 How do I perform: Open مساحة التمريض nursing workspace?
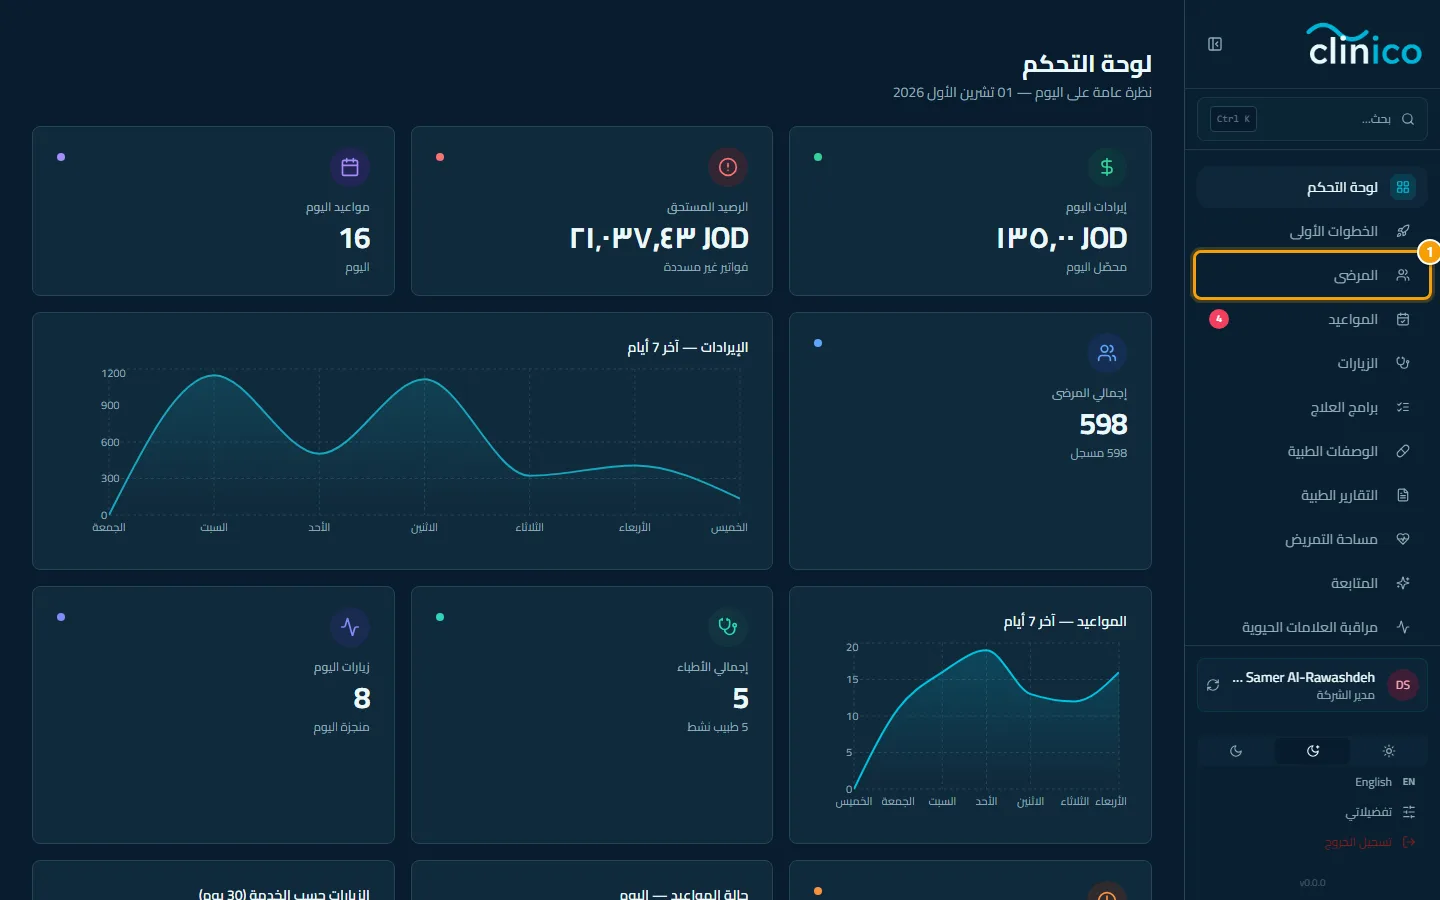pyautogui.click(x=1312, y=539)
